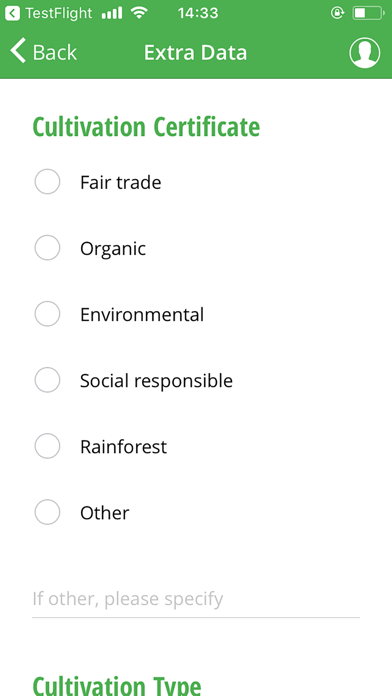Return to TestFlight via status bar icon
This screenshot has width=392, height=696.
12,13
